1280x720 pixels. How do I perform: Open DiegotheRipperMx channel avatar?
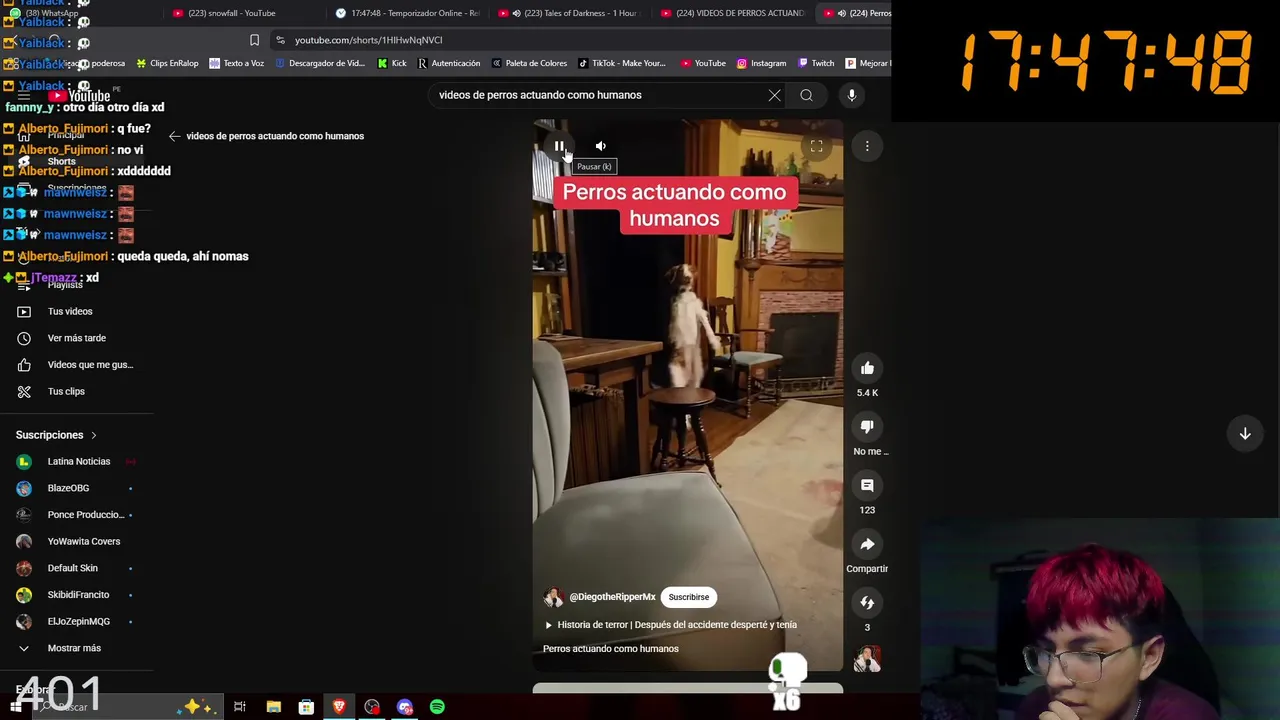click(x=553, y=597)
